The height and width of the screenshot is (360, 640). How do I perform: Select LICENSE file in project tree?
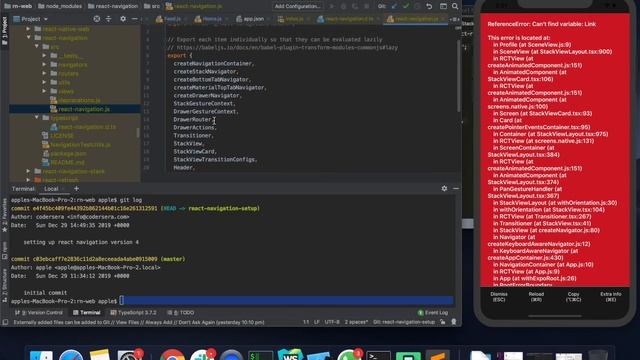[x=58, y=136]
